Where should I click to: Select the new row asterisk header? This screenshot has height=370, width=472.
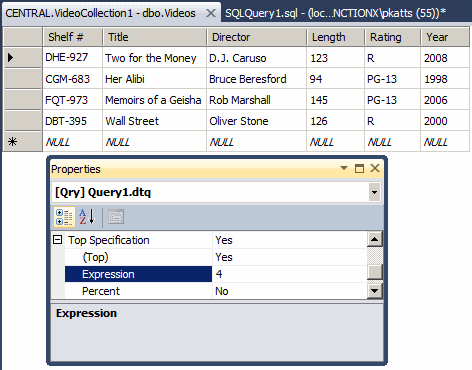pyautogui.click(x=22, y=142)
